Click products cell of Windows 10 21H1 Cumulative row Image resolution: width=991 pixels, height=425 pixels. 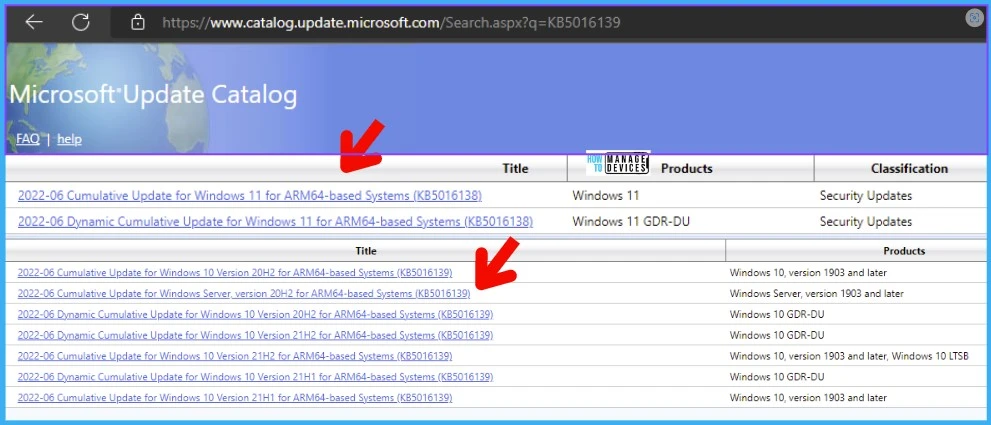(808, 398)
